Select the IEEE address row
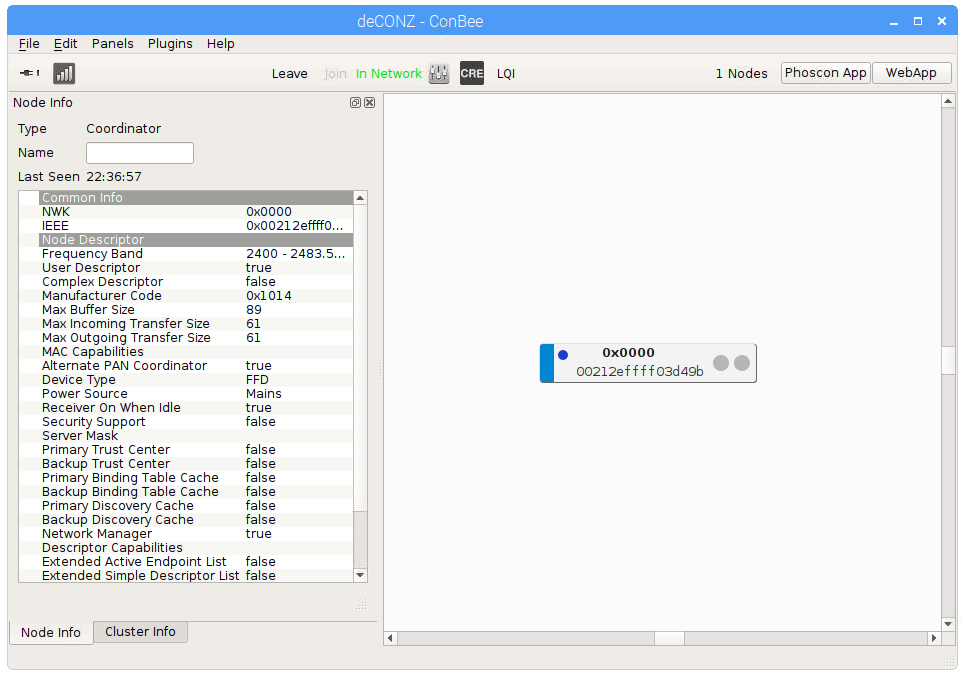The width and height of the screenshot is (964, 675). pyautogui.click(x=186, y=226)
